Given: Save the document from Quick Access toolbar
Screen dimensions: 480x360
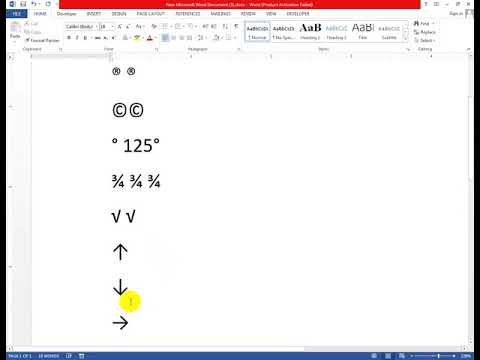Looking at the screenshot, I should pos(23,4).
